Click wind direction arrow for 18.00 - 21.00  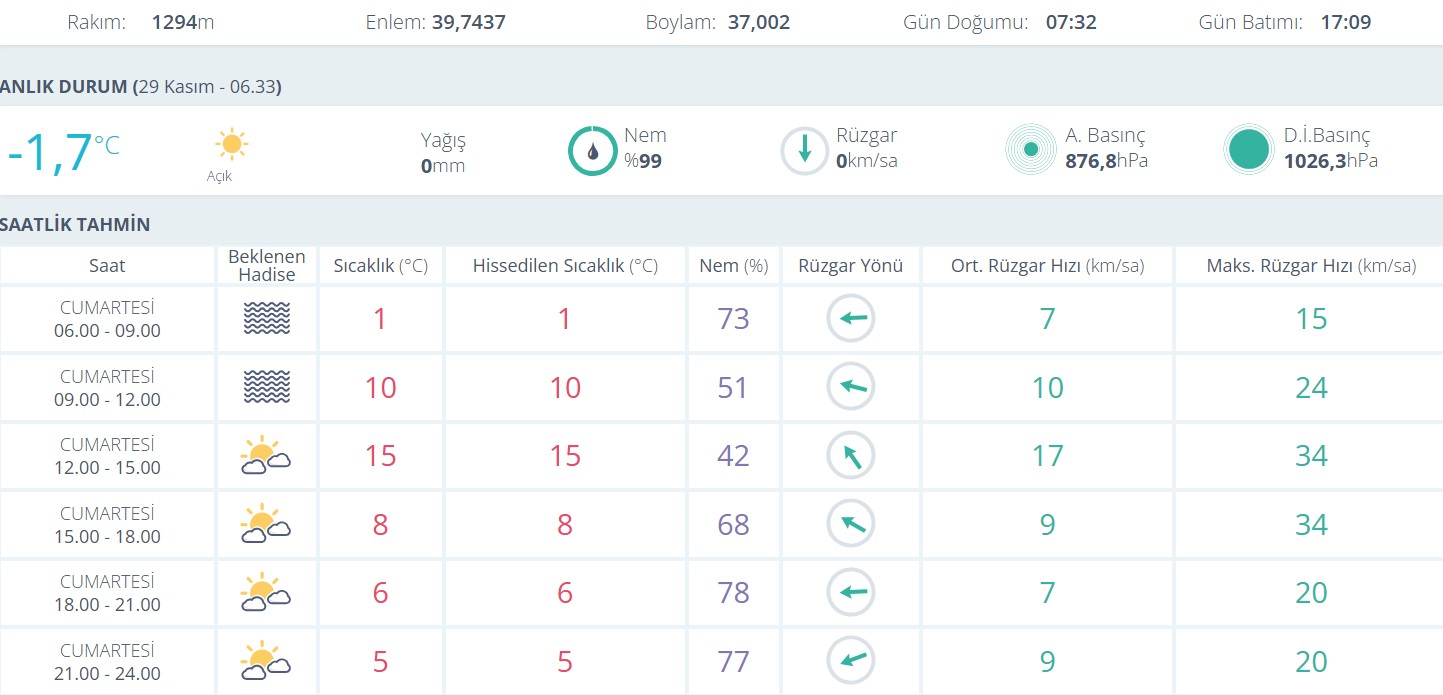click(x=851, y=592)
